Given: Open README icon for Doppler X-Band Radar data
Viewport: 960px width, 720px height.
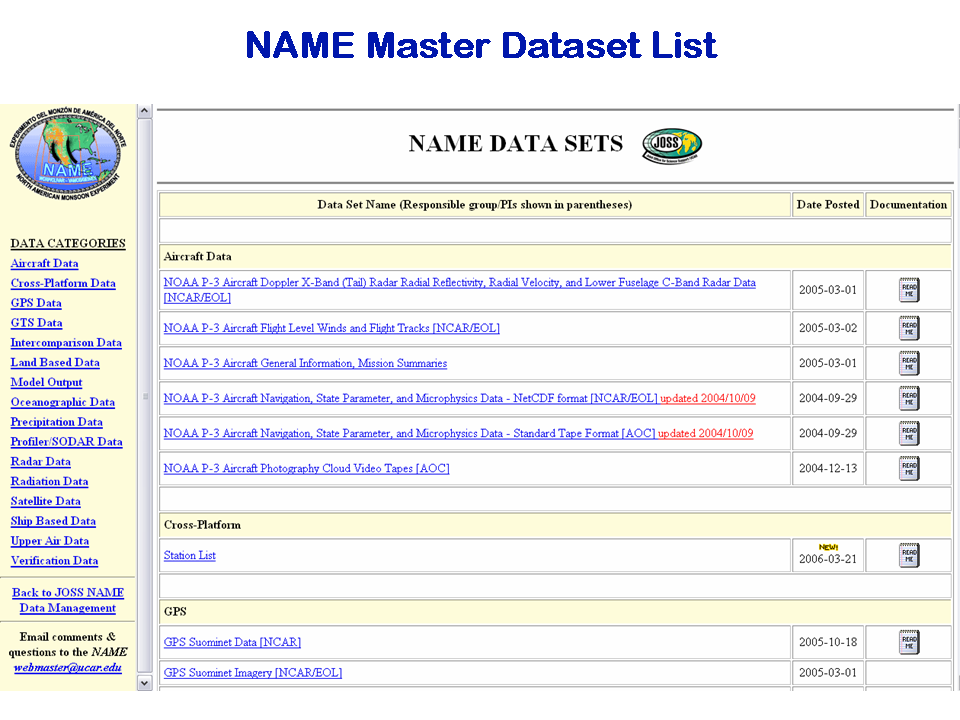Looking at the screenshot, I should point(909,290).
